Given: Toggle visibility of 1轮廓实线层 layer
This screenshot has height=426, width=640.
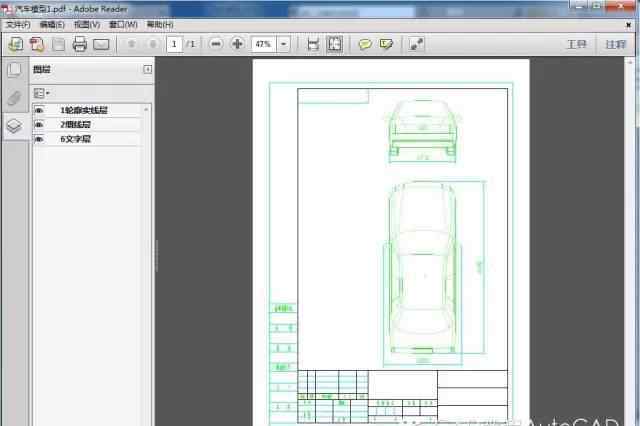Looking at the screenshot, I should (39, 110).
